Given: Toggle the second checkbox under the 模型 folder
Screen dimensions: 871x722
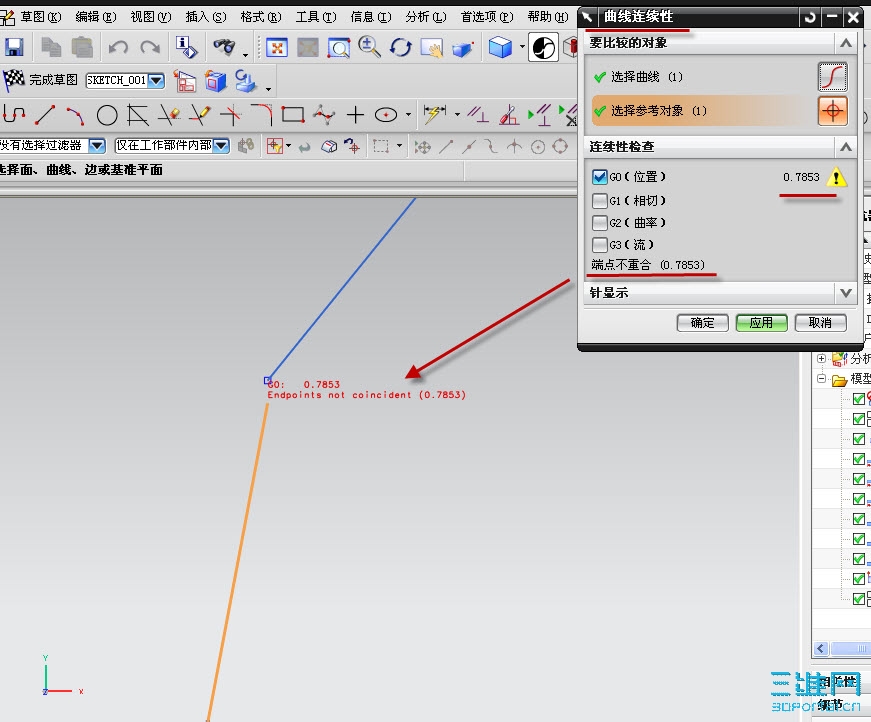Looking at the screenshot, I should [858, 419].
